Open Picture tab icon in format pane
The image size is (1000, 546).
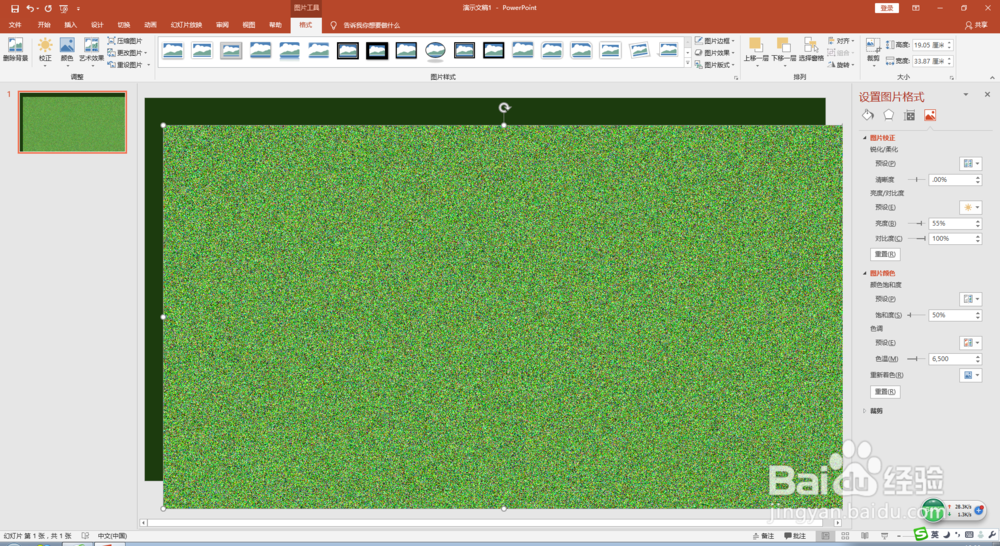930,115
